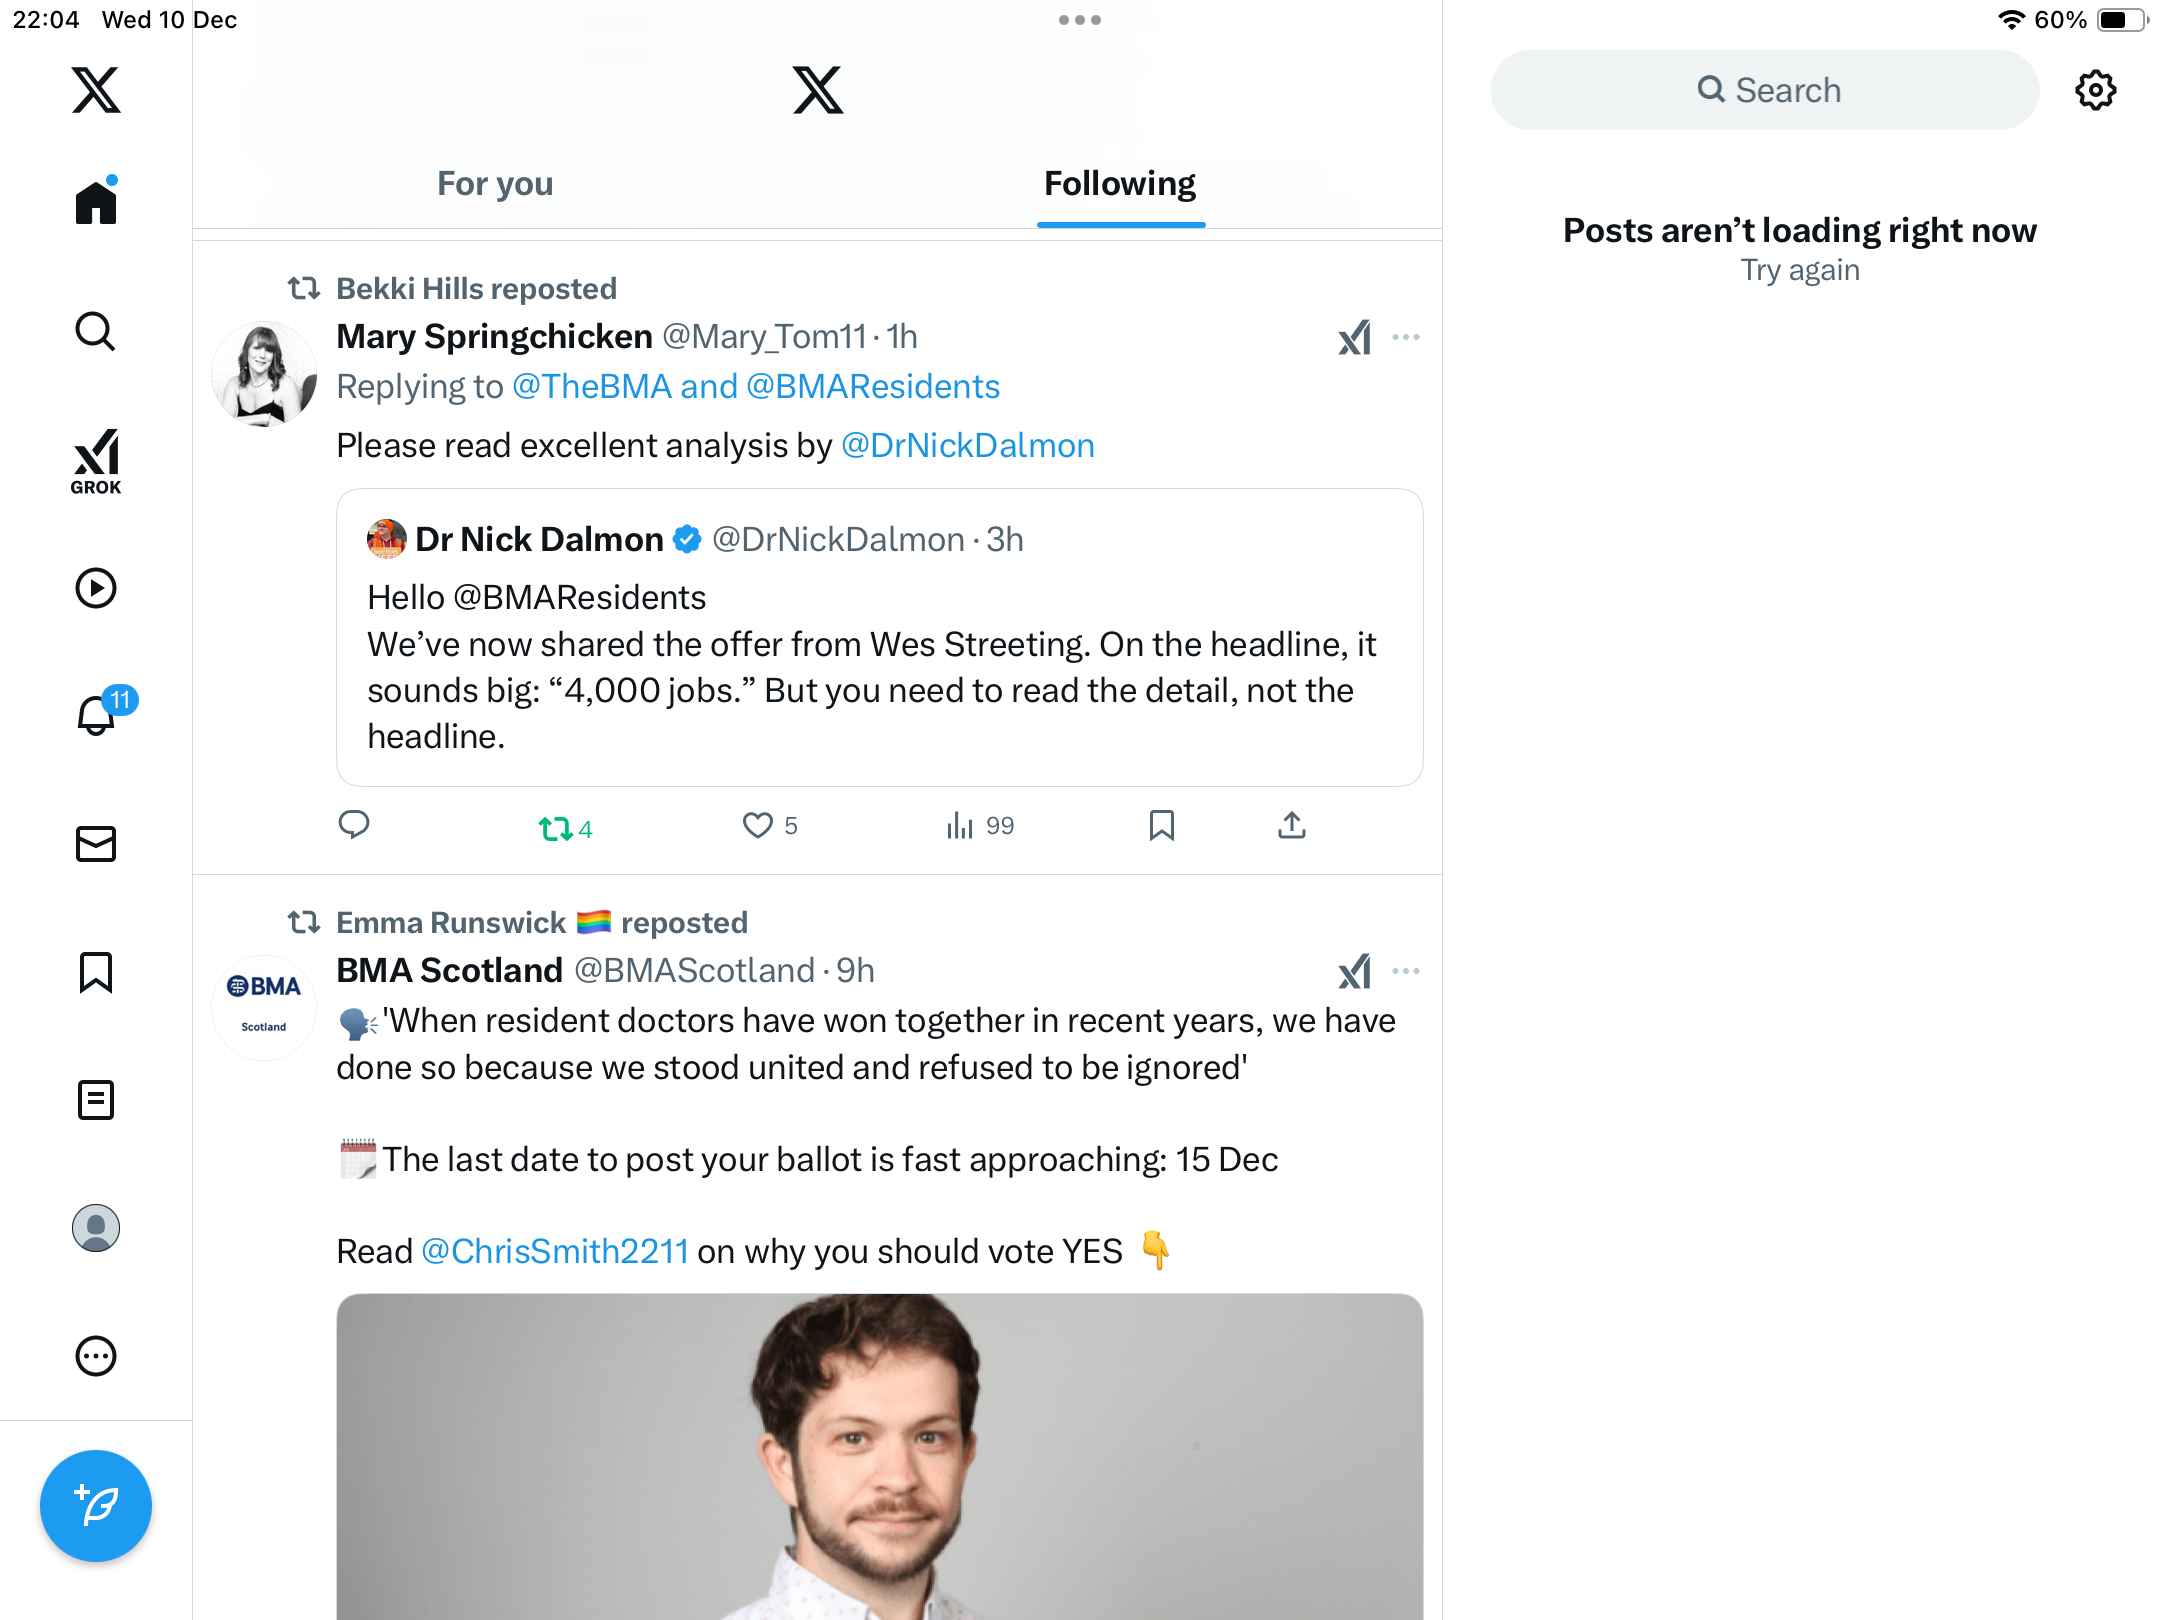The image size is (2160, 1620).
Task: Open the video play icon in sidebar
Action: (x=96, y=588)
